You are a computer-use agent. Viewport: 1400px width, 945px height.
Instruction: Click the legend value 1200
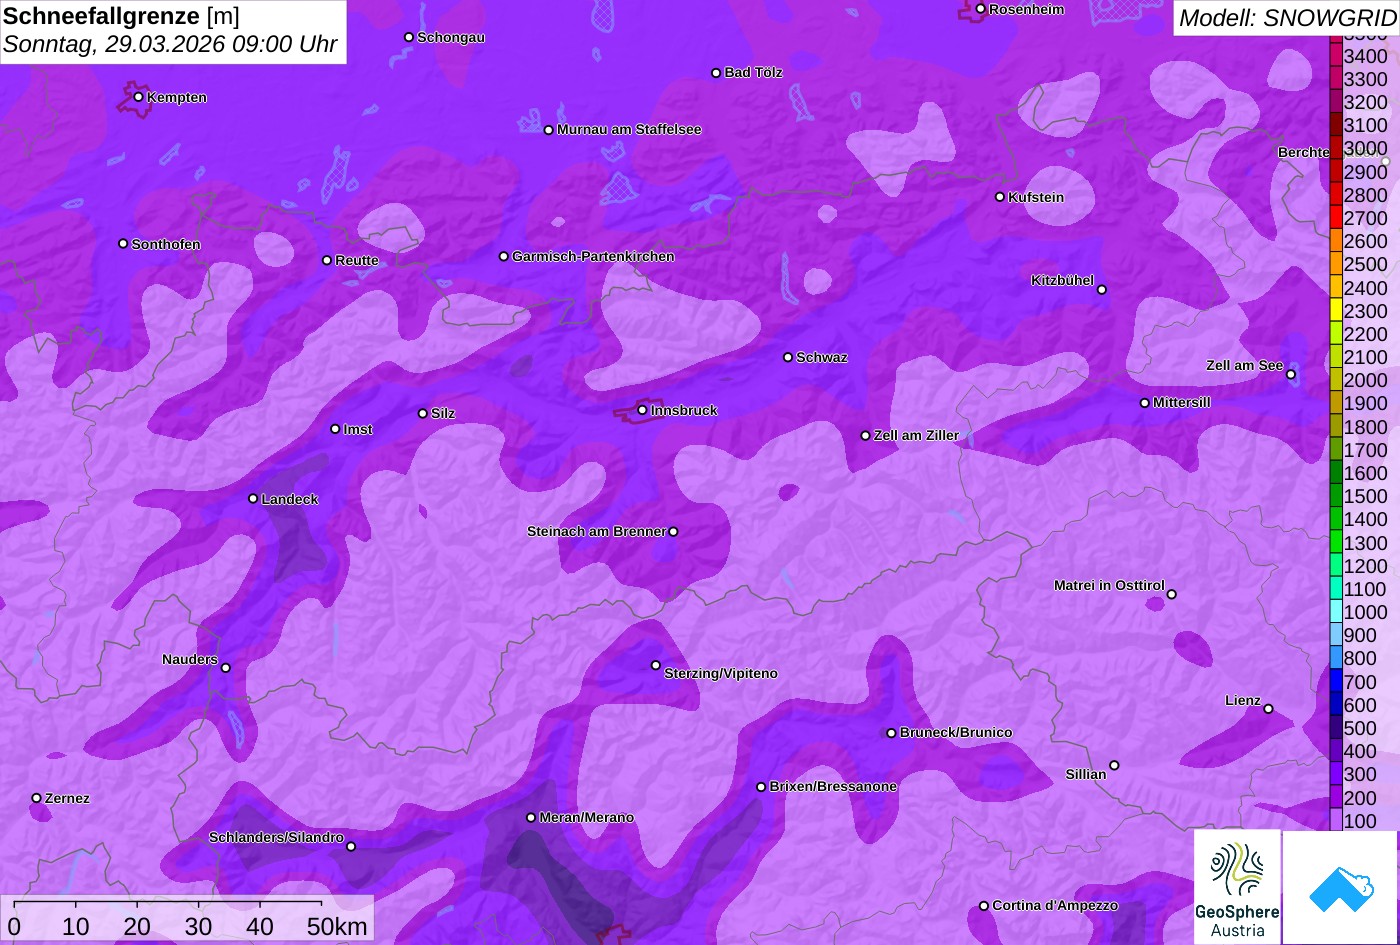pyautogui.click(x=1366, y=566)
